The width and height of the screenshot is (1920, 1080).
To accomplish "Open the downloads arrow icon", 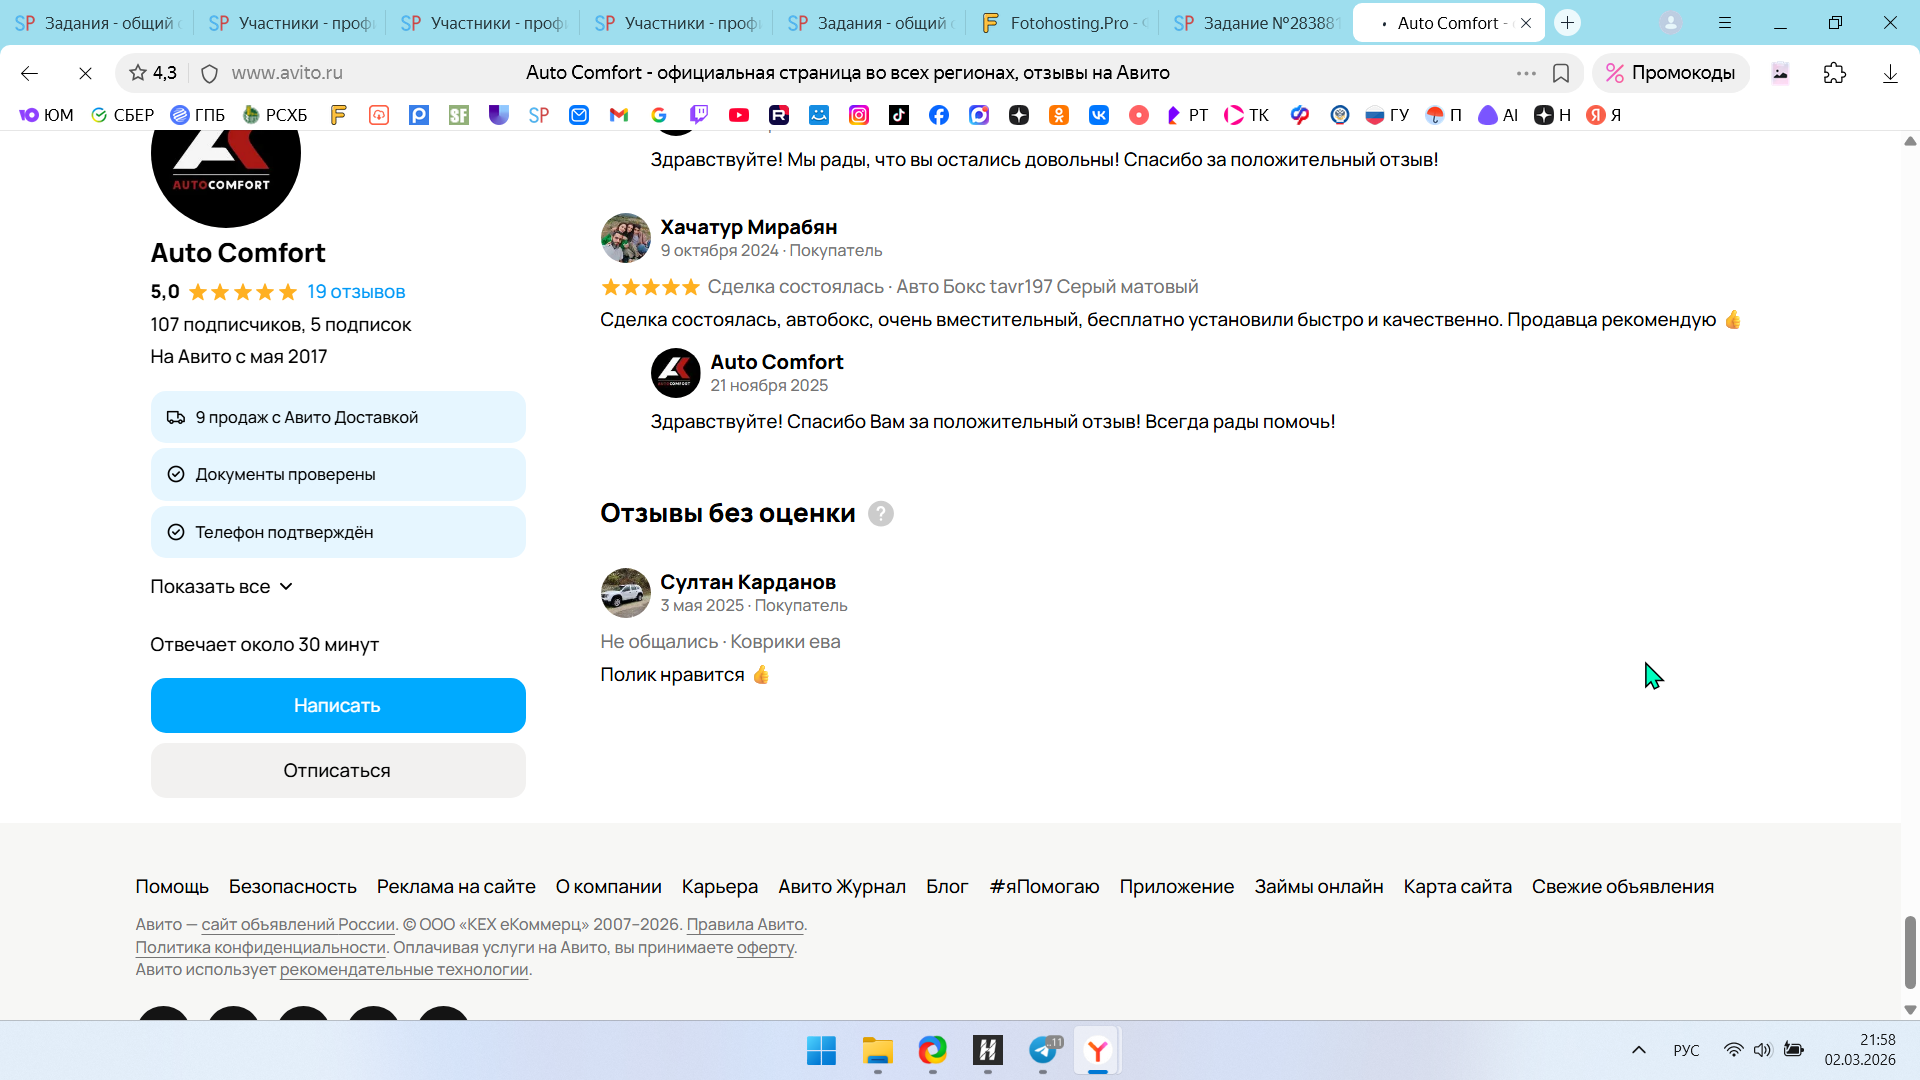I will (1890, 73).
